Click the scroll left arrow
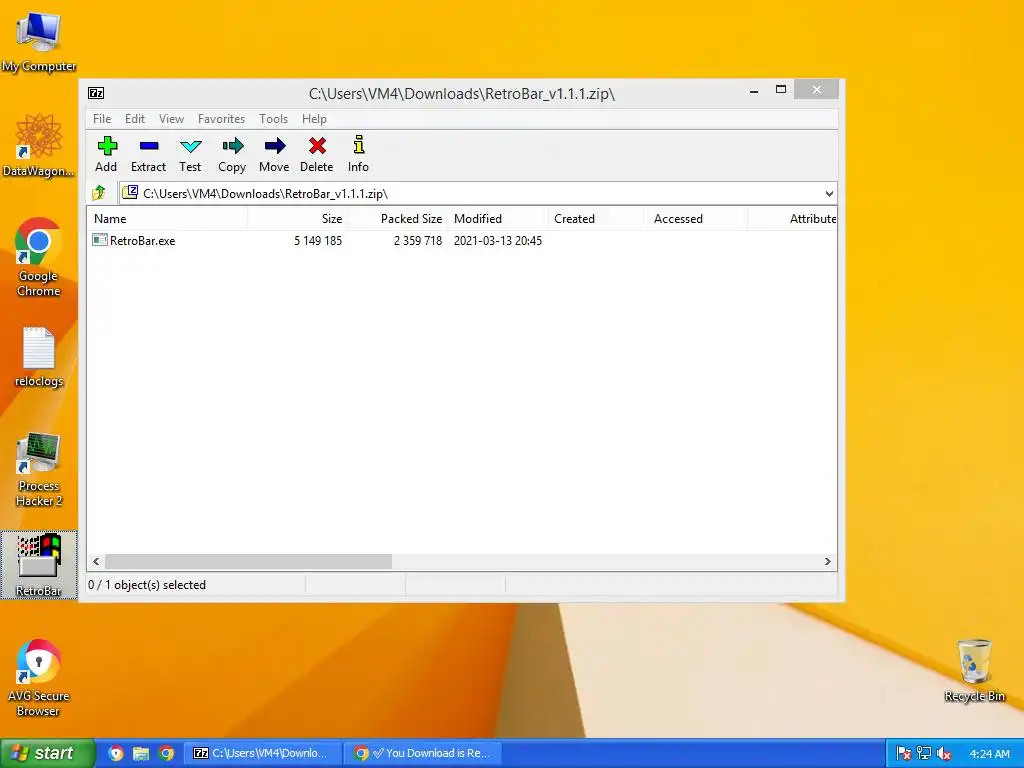This screenshot has width=1024, height=768. [96, 562]
